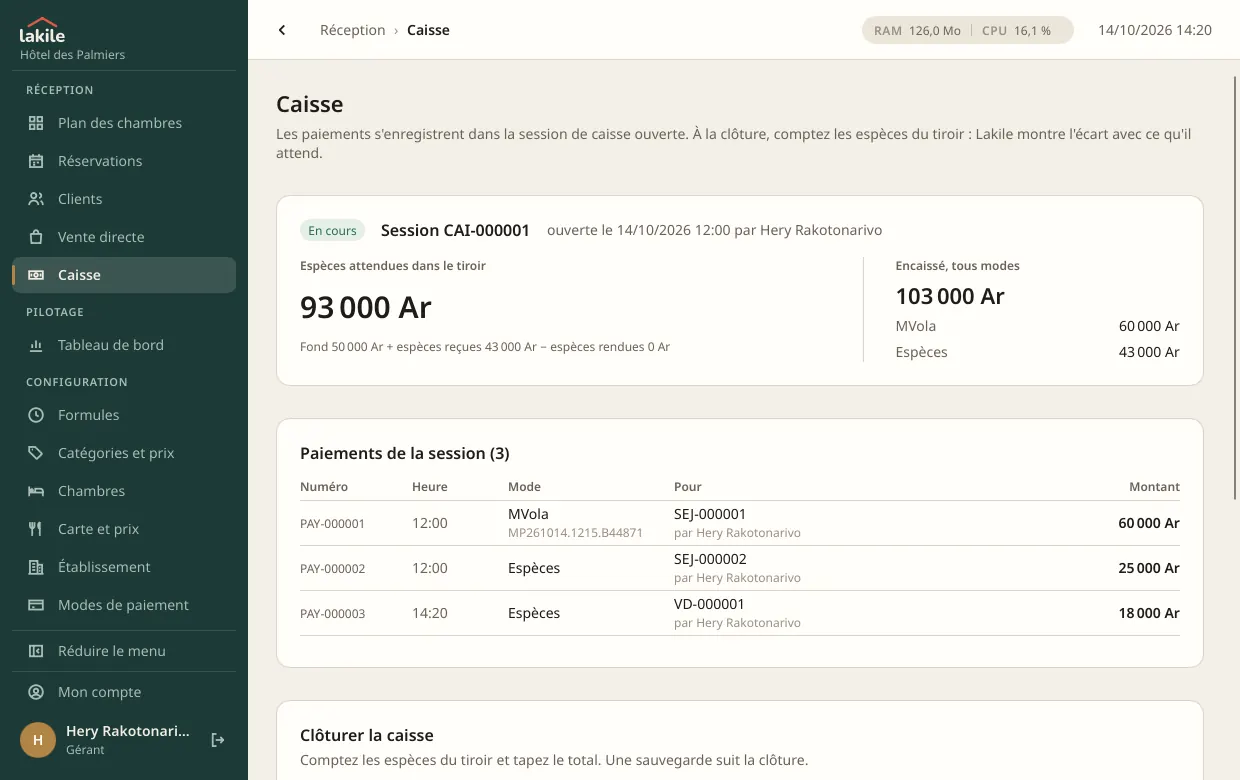Click the H user avatar
This screenshot has width=1240, height=780.
[38, 740]
